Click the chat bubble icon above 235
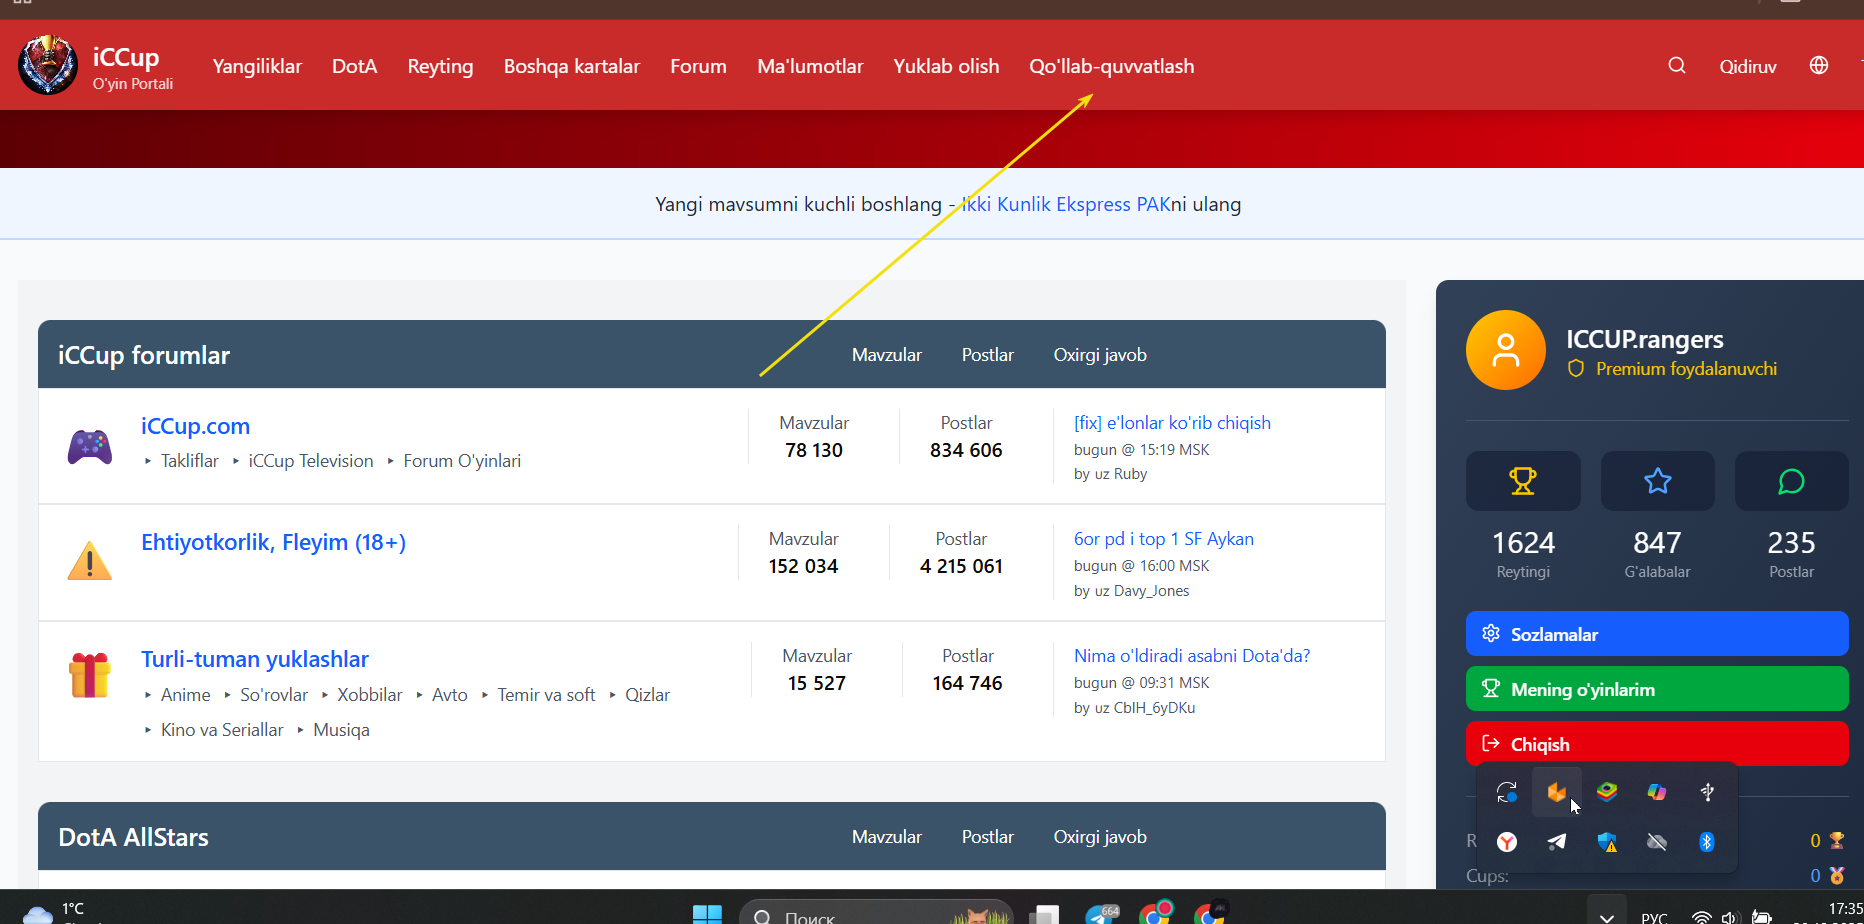Screen dimensions: 1864x924 1791,481
